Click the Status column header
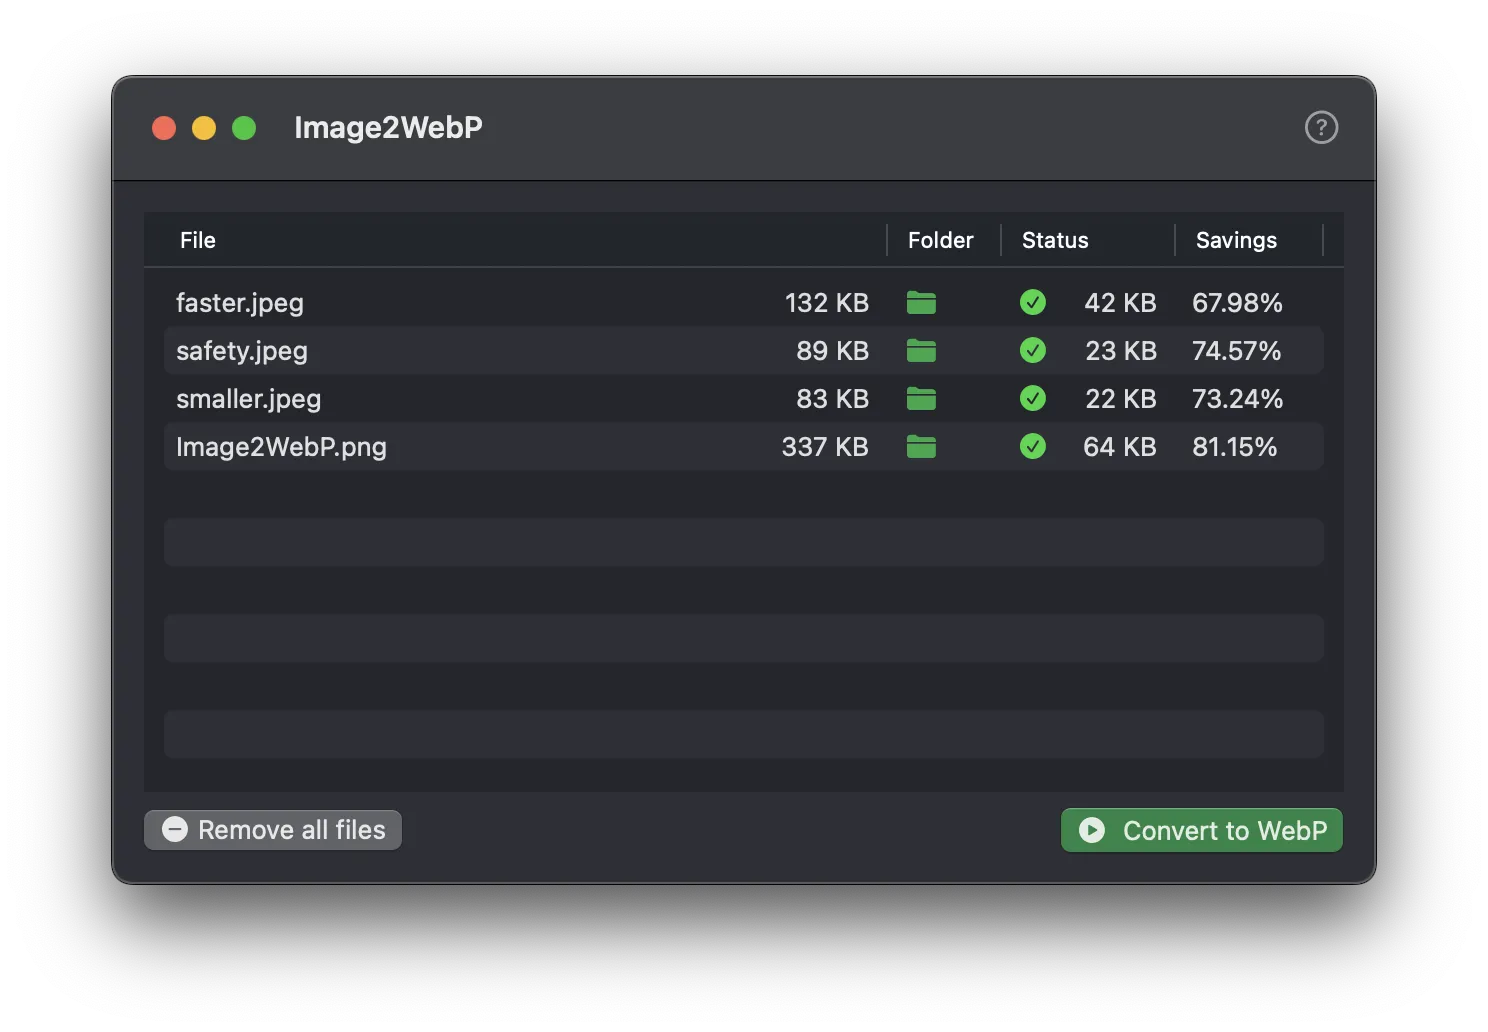1488x1032 pixels. pyautogui.click(x=1055, y=241)
